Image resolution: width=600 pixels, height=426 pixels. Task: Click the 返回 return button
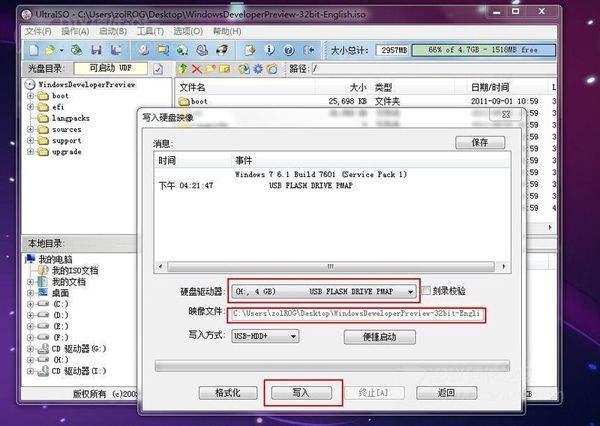446,393
